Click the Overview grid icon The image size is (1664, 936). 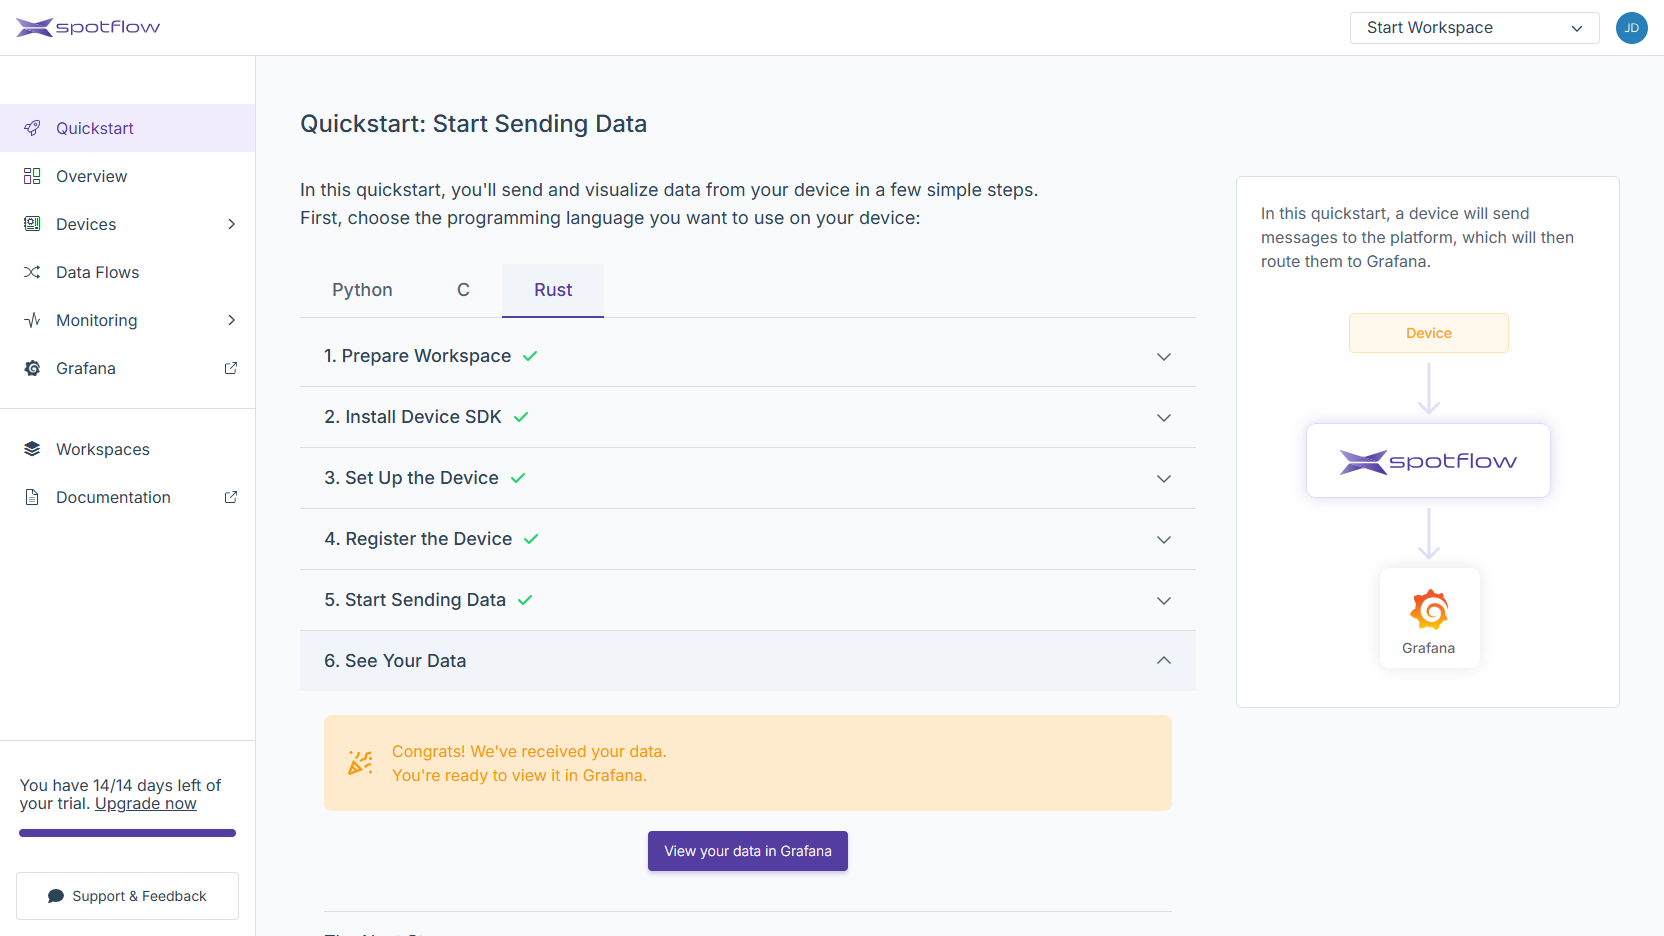[x=32, y=176]
